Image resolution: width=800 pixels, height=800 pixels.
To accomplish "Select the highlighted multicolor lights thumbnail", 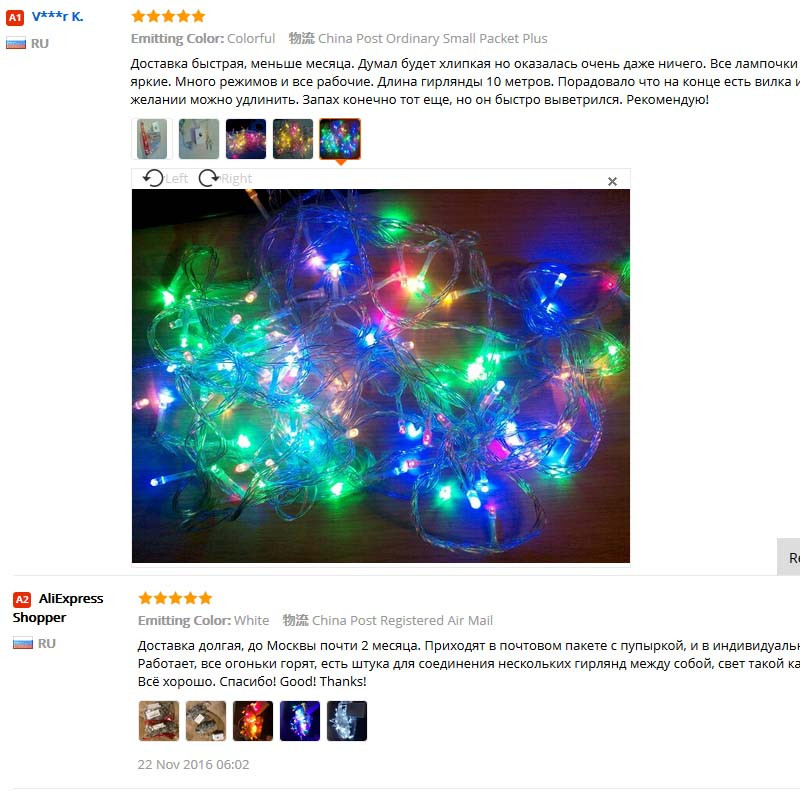I will click(340, 139).
